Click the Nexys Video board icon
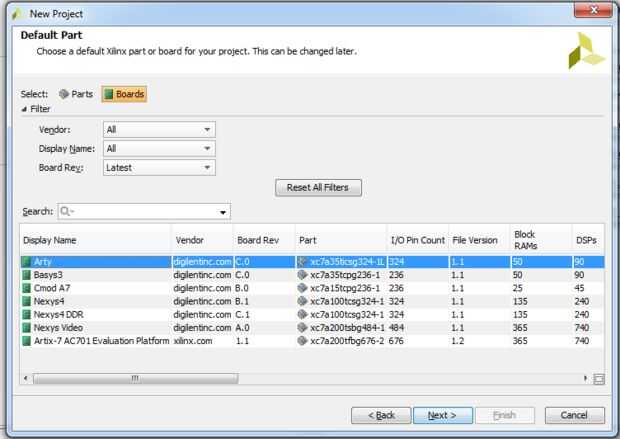This screenshot has width=620, height=439. pyautogui.click(x=26, y=327)
